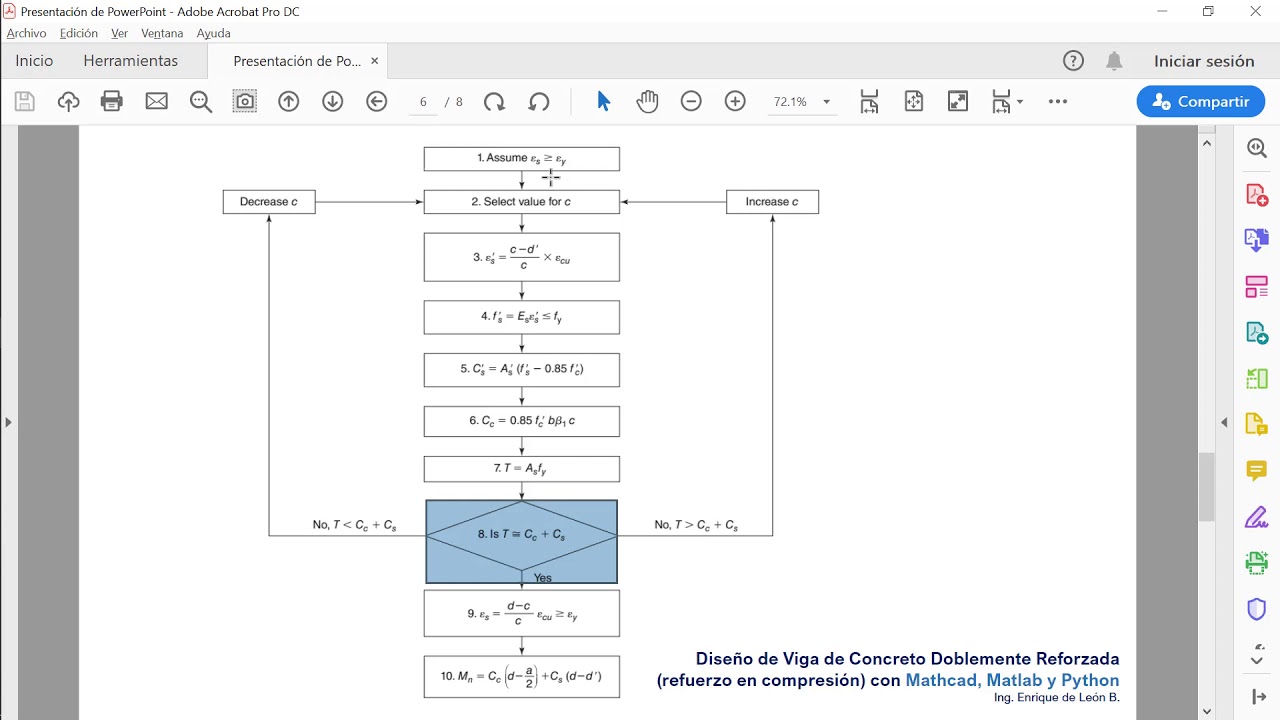Open green print production tool
Image resolution: width=1280 pixels, height=720 pixels.
(x=1257, y=563)
